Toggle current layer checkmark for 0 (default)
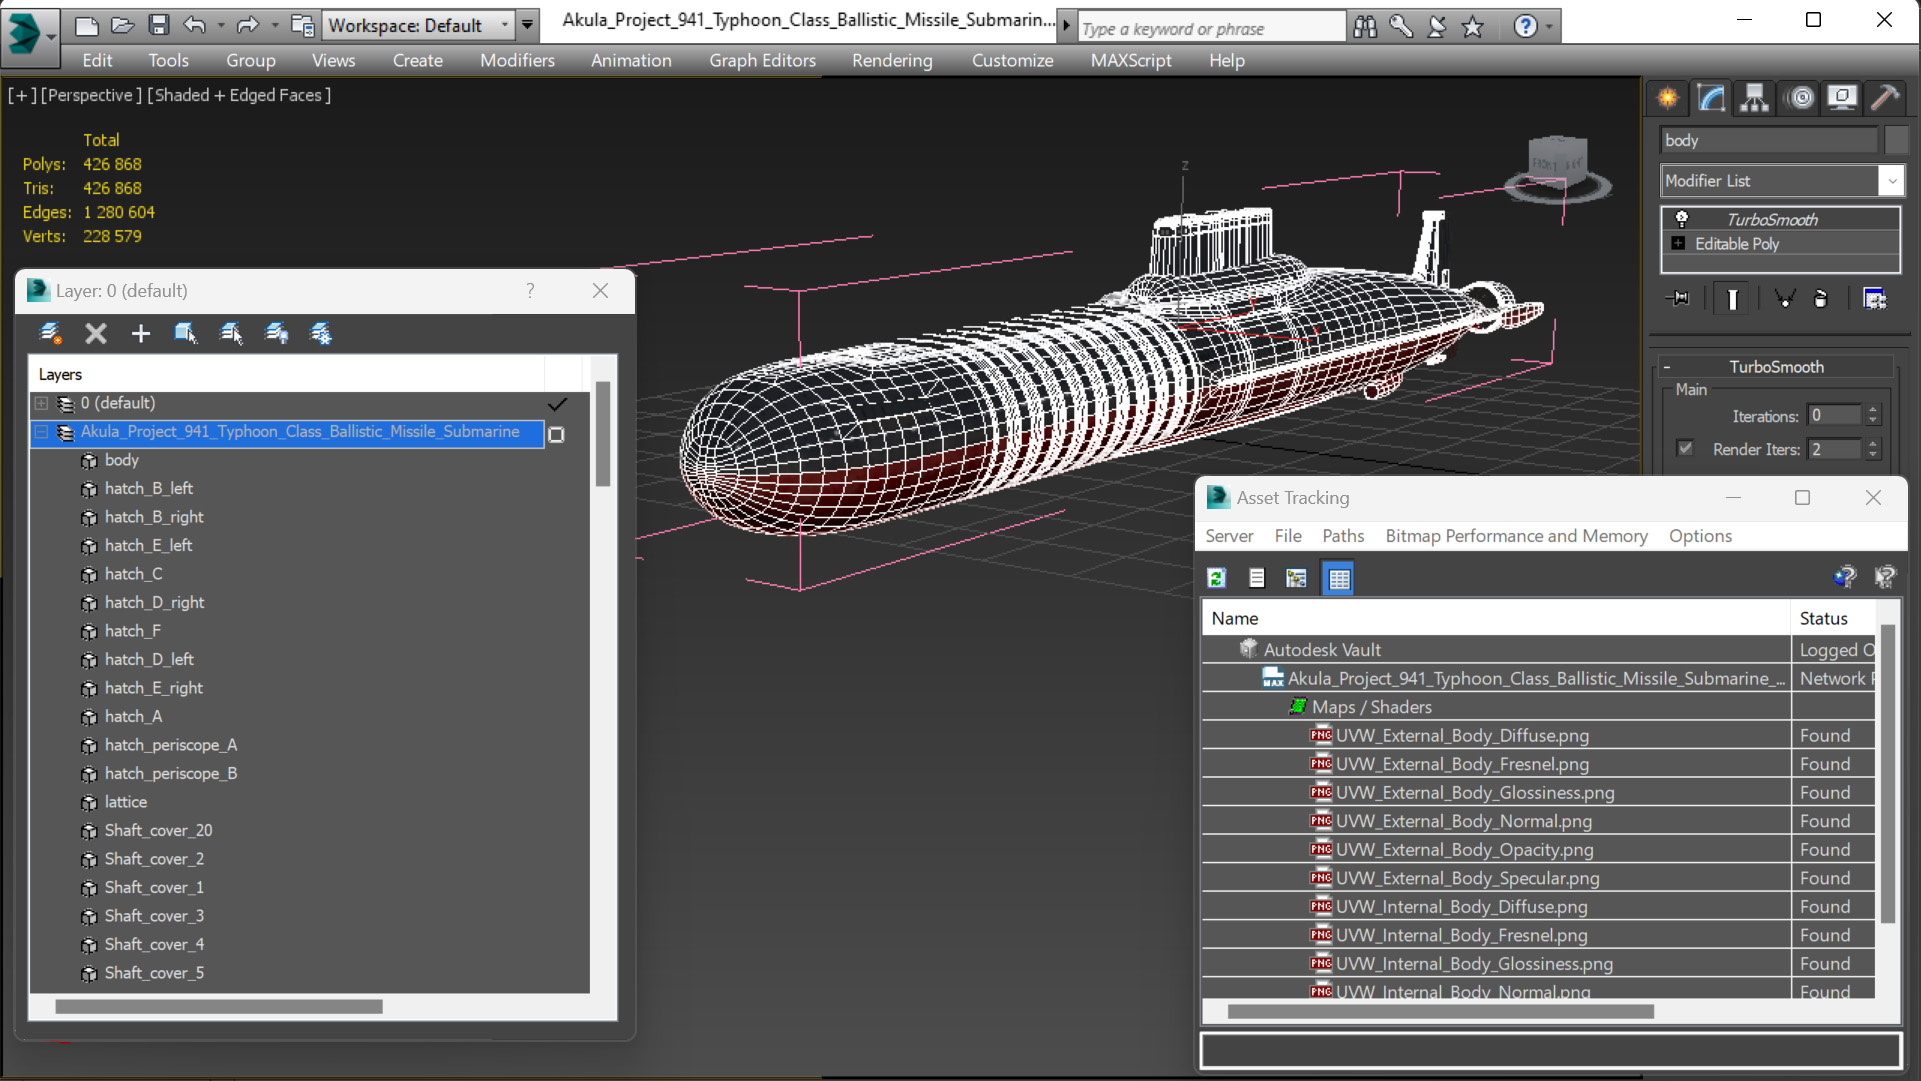1921x1081 pixels. [x=557, y=404]
